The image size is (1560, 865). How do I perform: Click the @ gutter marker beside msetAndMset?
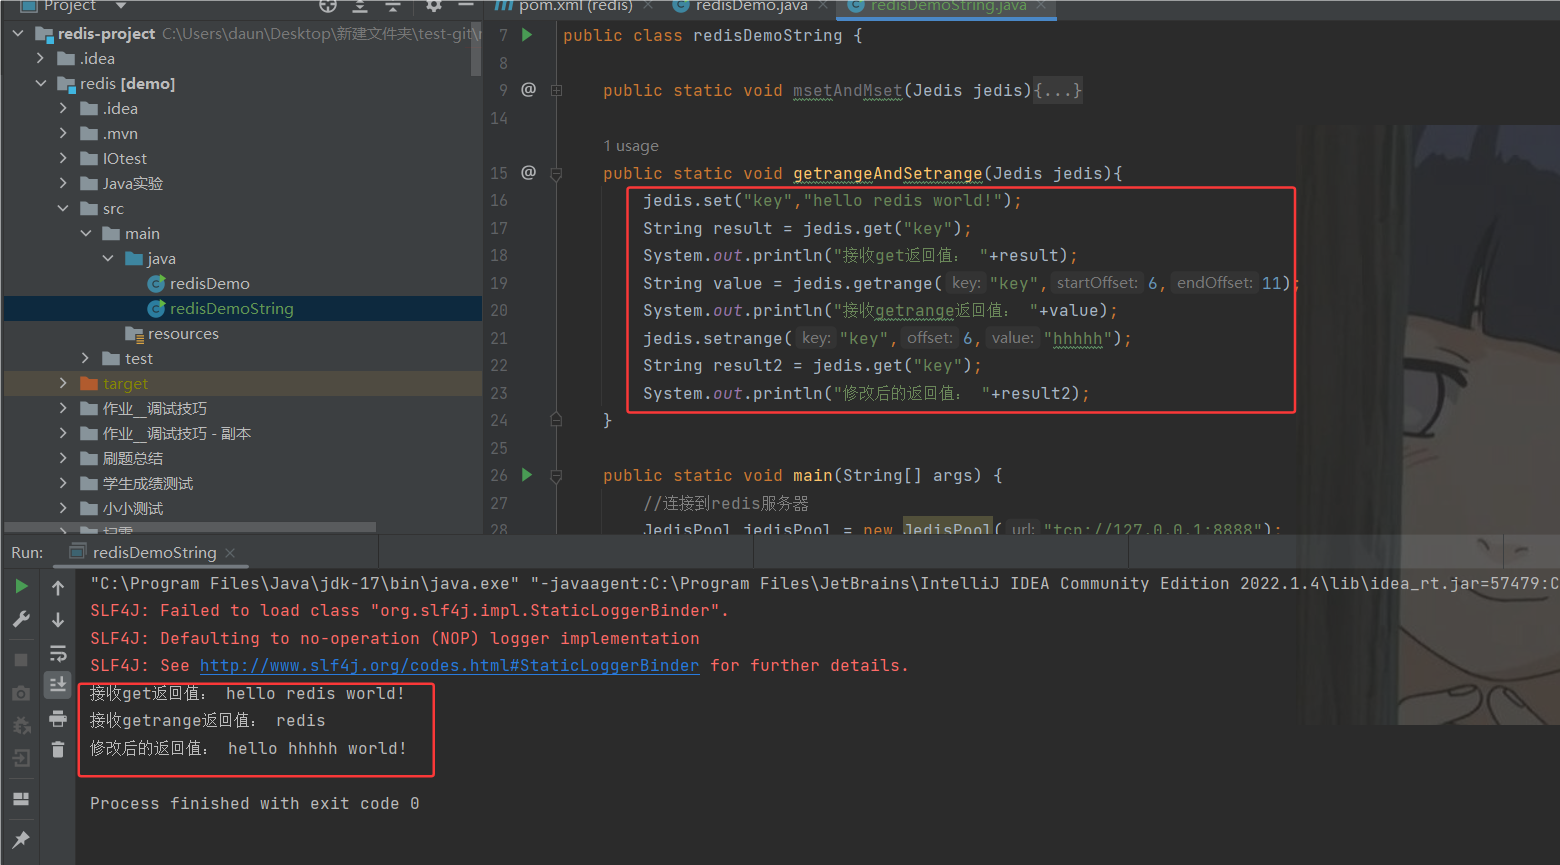point(529,89)
